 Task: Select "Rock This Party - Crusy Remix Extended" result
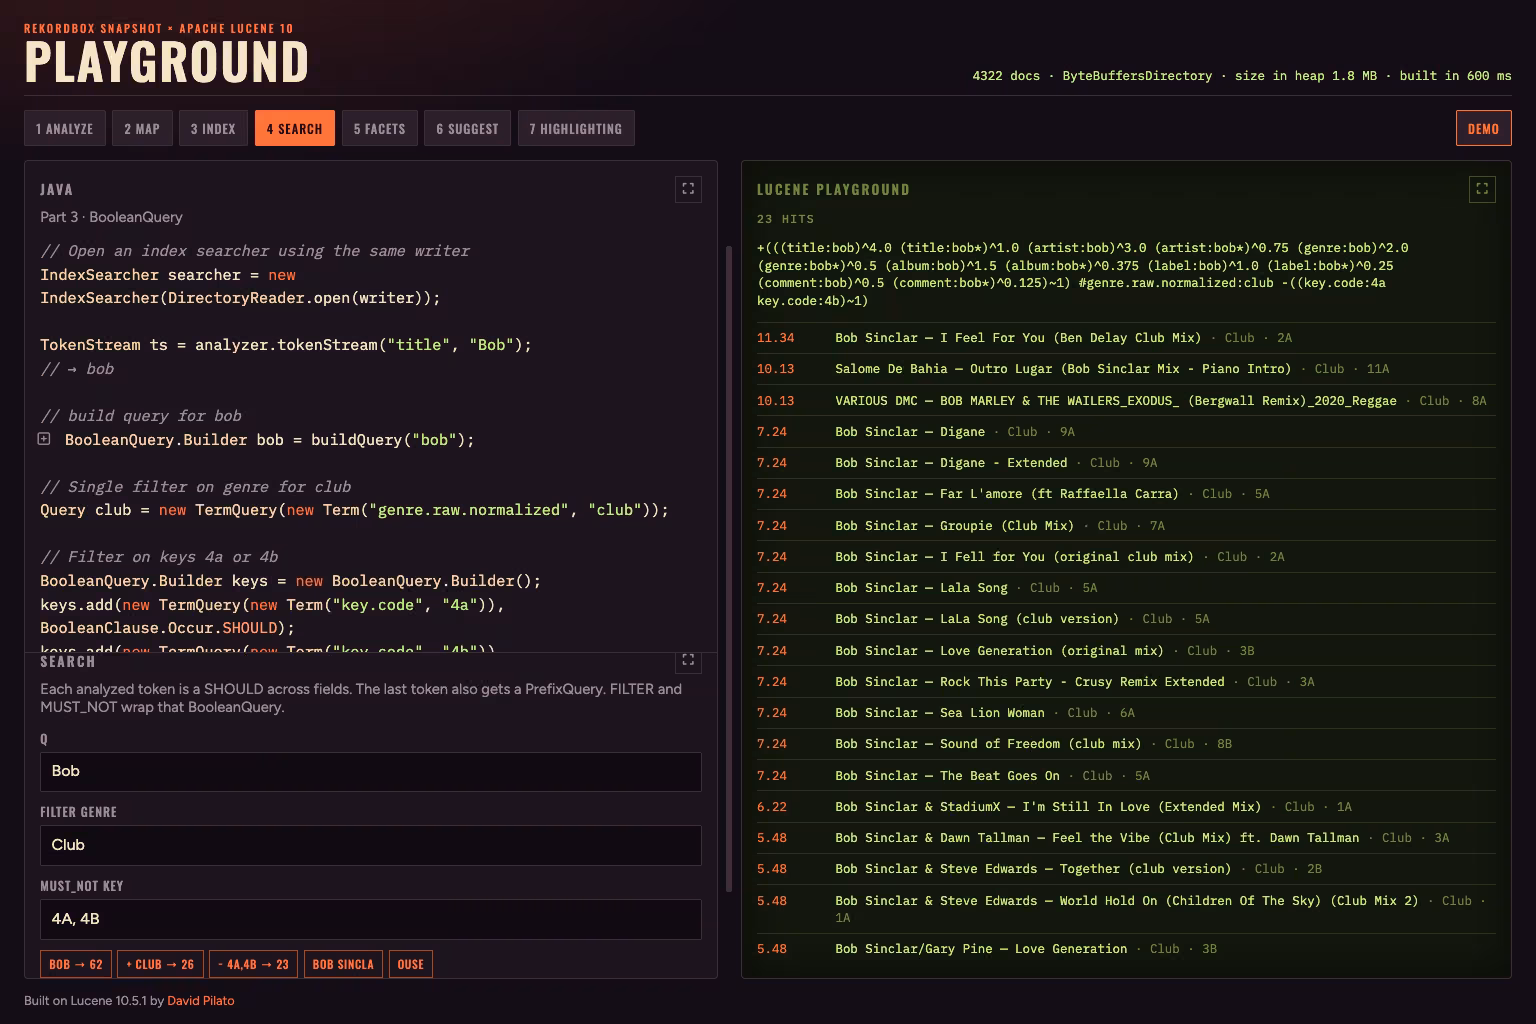pyautogui.click(x=1126, y=682)
